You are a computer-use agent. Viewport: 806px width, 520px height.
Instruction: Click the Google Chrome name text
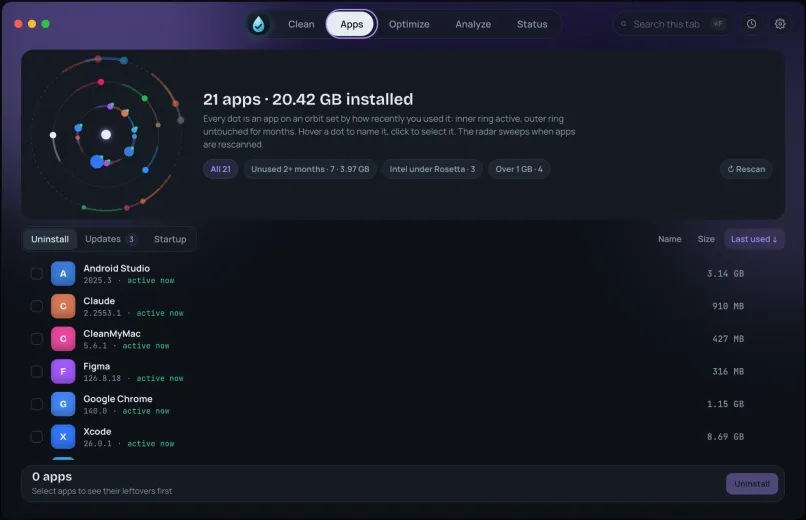pyautogui.click(x=118, y=399)
